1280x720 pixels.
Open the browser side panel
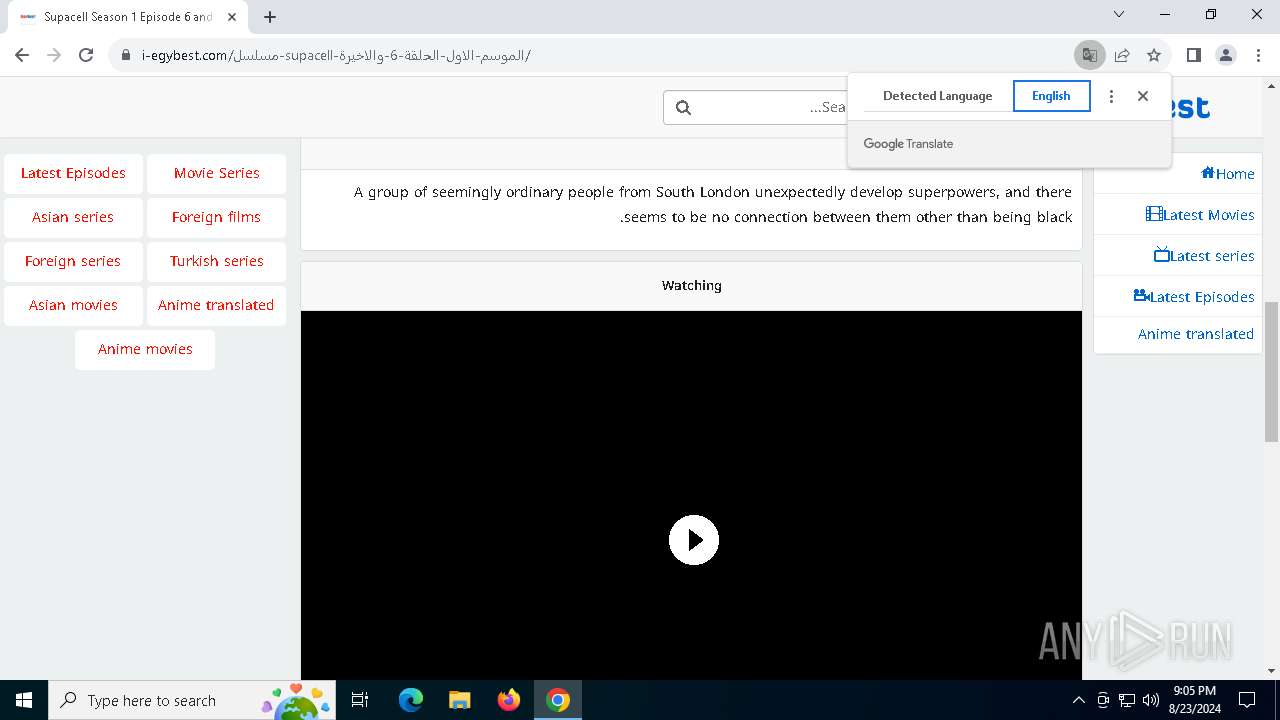pyautogui.click(x=1193, y=55)
